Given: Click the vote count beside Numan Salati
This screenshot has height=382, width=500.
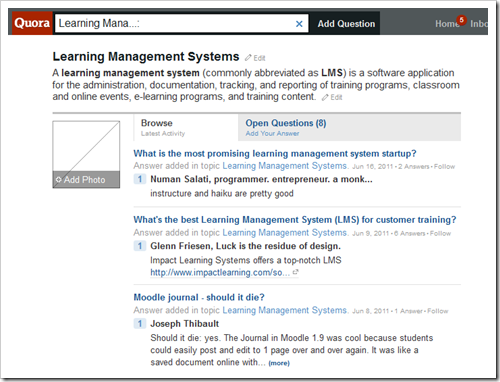Looking at the screenshot, I should (140, 179).
